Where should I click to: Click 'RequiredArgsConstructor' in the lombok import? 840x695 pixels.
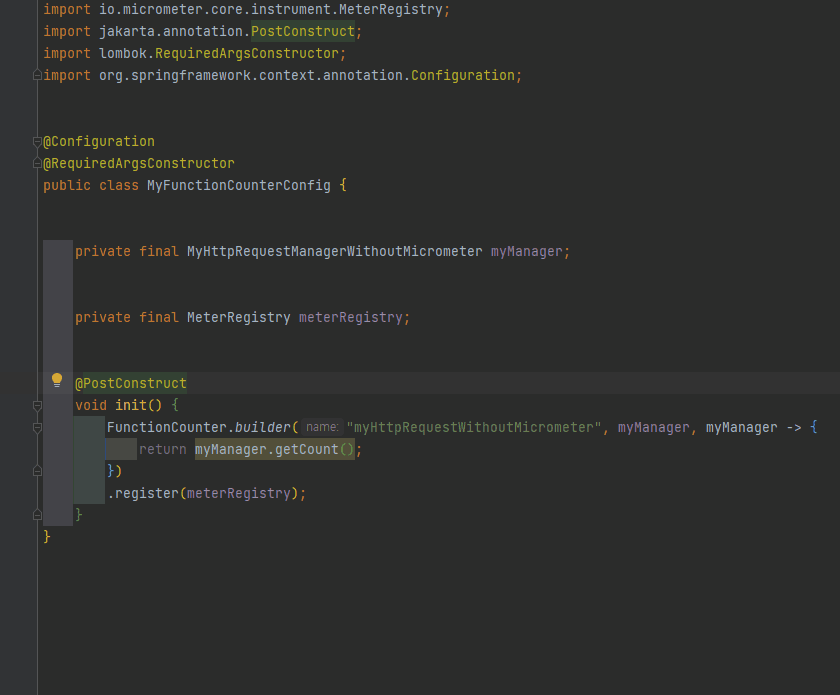[246, 54]
